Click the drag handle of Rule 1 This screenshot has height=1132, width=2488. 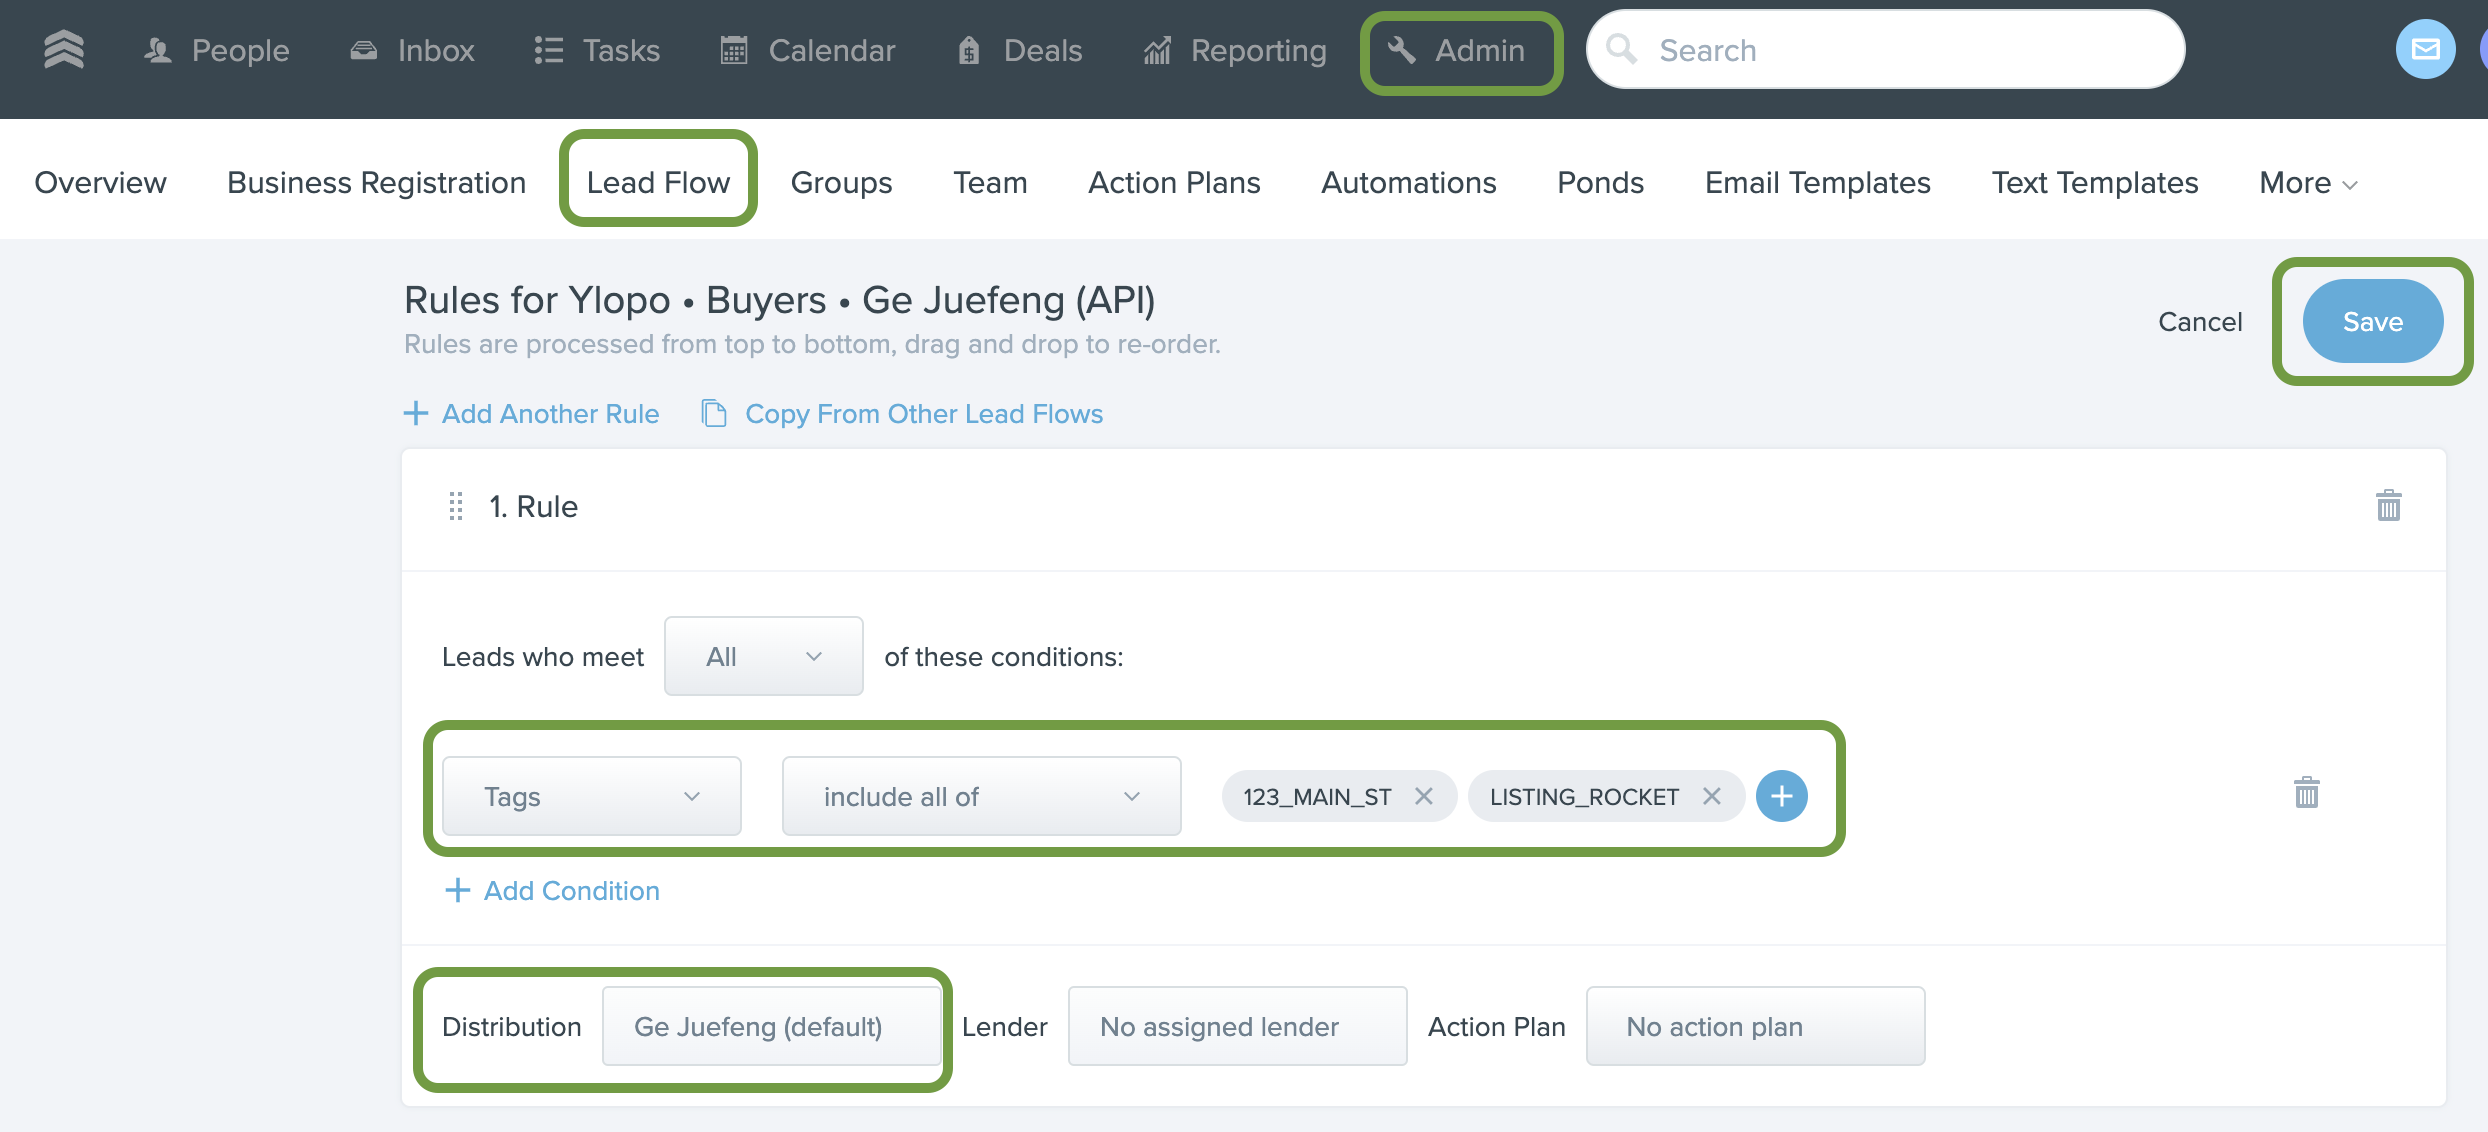(456, 507)
